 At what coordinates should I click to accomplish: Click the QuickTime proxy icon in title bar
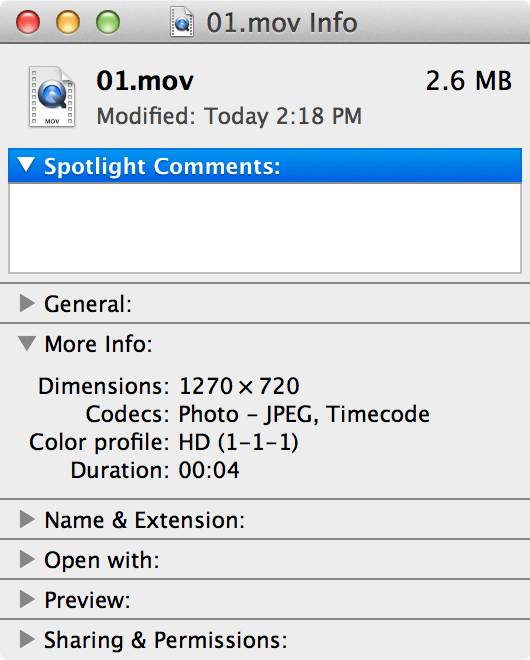click(x=182, y=21)
